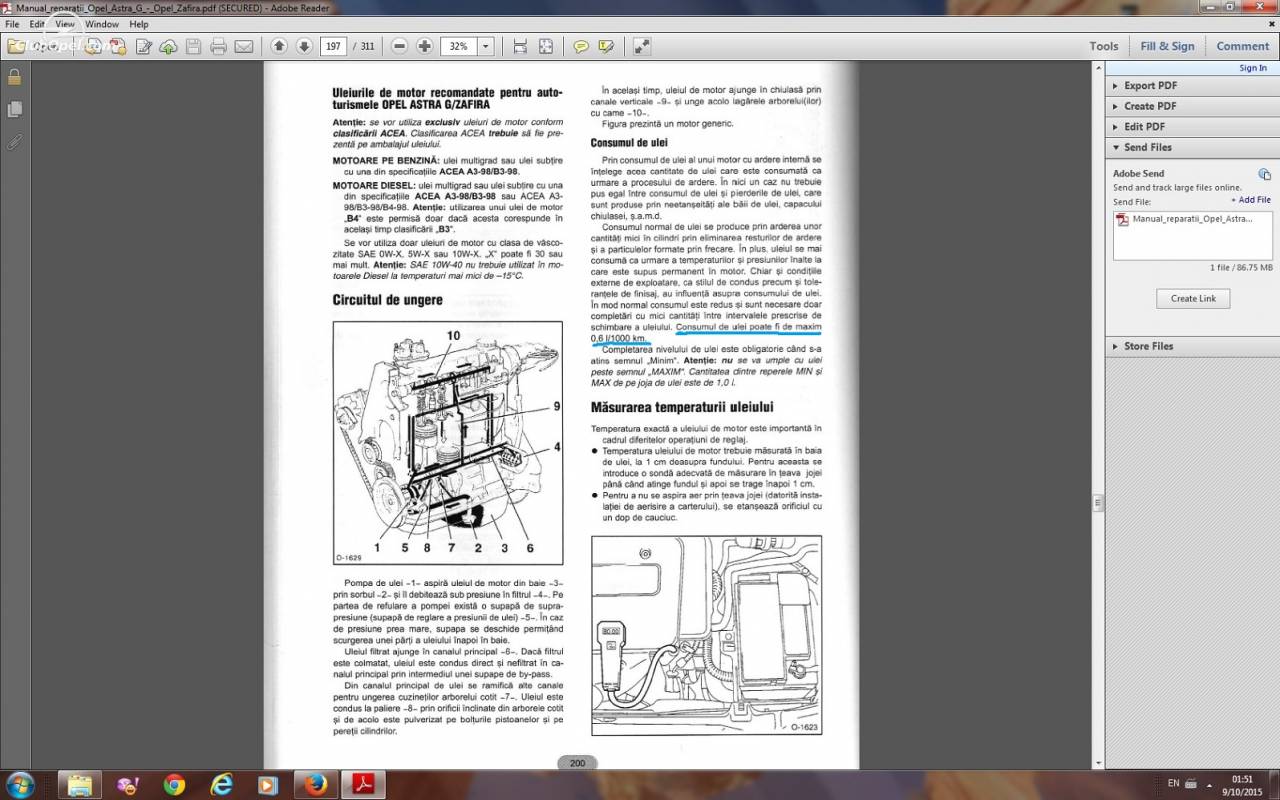Open Windows Explorer from taskbar

coord(80,785)
